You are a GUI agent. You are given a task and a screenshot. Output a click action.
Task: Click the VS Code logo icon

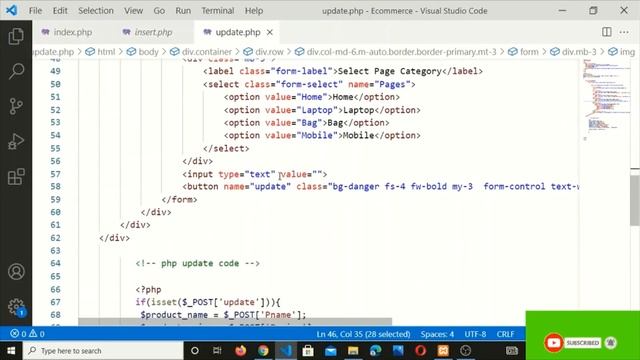12,10
